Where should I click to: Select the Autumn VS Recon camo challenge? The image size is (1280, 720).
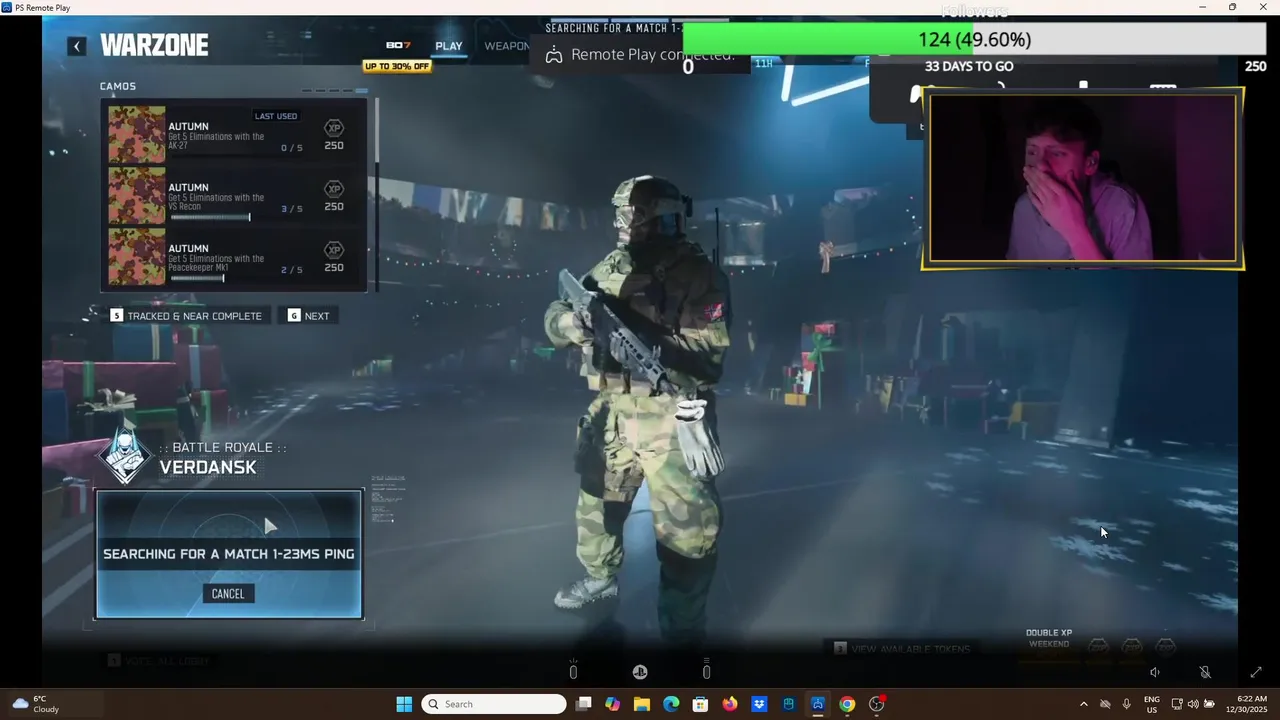tap(234, 196)
